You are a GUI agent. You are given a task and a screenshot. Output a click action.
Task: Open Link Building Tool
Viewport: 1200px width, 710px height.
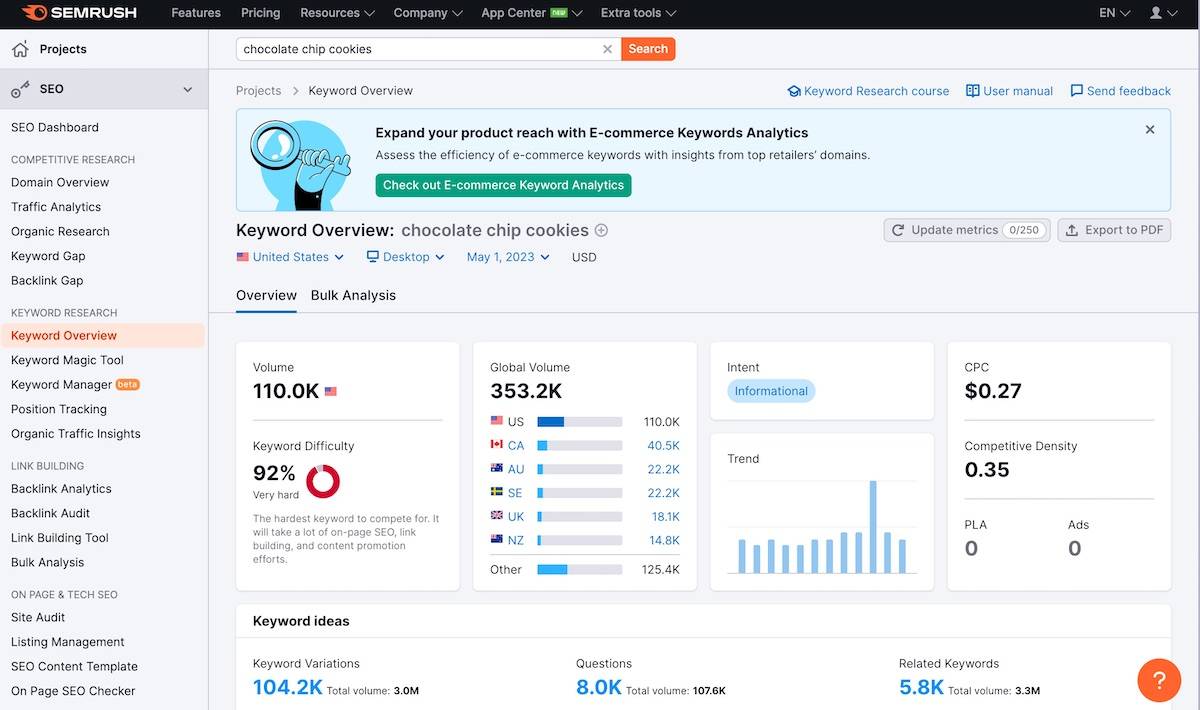[x=60, y=538]
